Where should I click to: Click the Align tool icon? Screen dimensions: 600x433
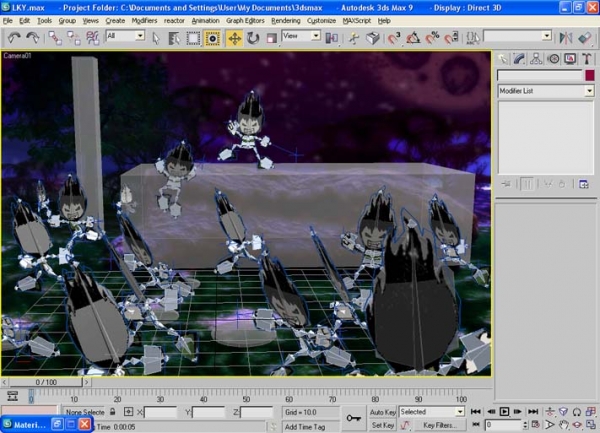tap(585, 38)
